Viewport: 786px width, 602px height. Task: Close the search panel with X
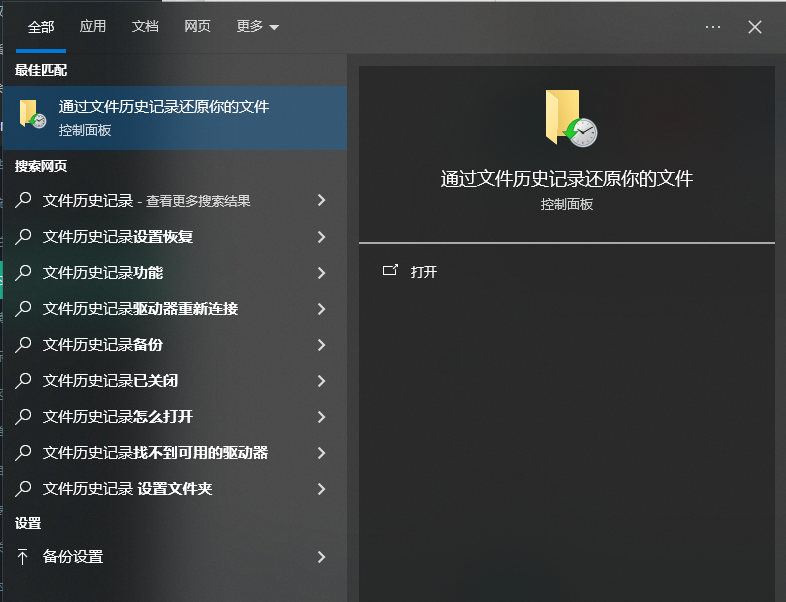755,27
